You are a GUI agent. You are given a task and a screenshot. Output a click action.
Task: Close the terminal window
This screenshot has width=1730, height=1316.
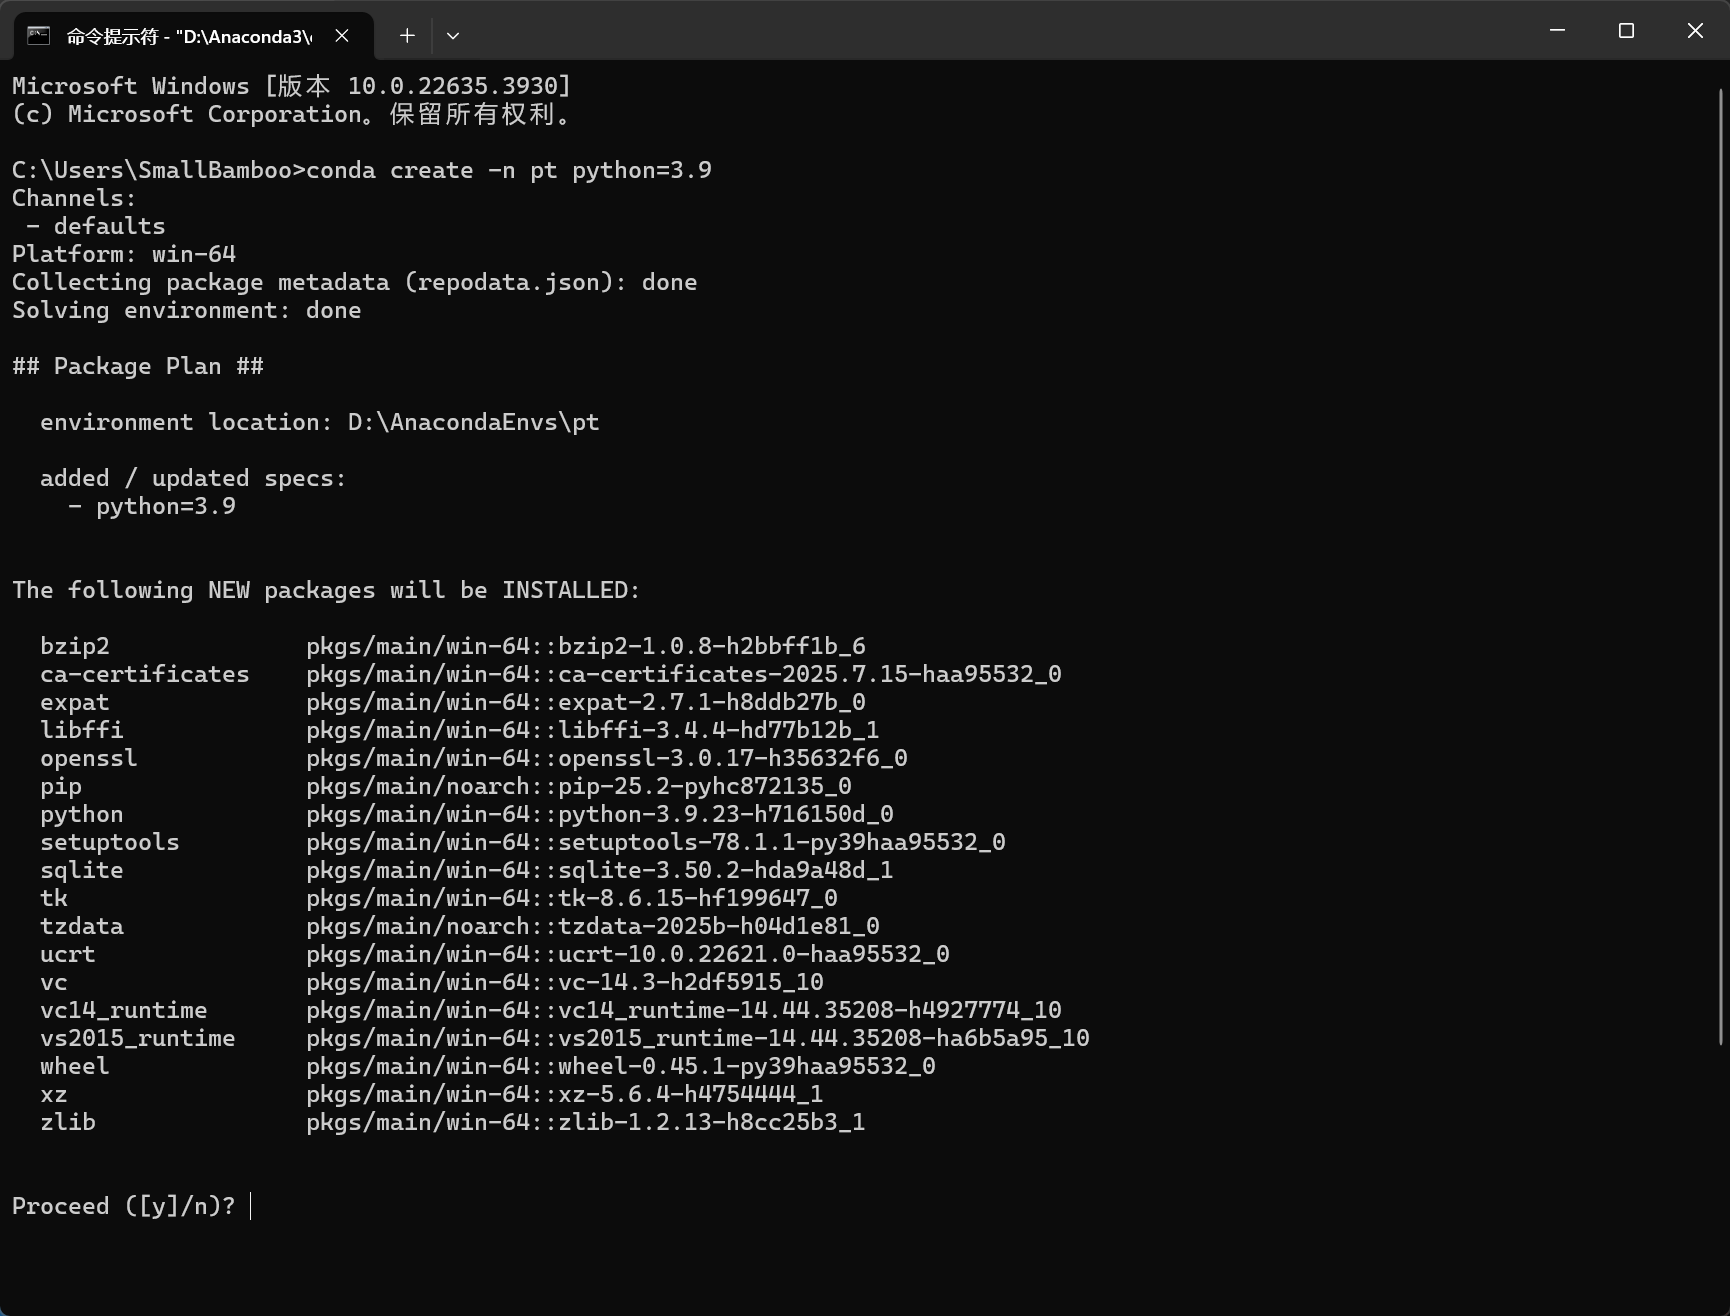tap(1695, 31)
